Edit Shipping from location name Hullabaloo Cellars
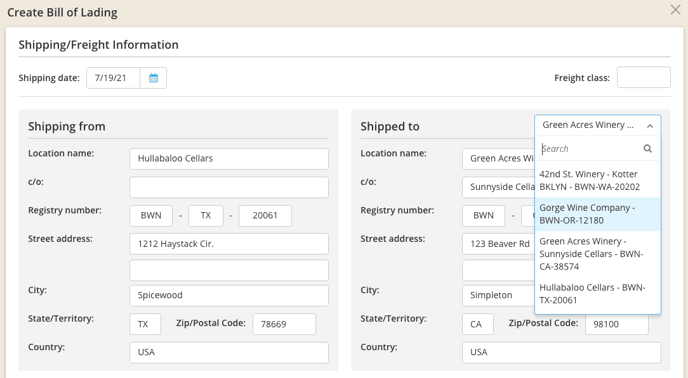Image resolution: width=688 pixels, height=378 pixels. click(x=229, y=158)
